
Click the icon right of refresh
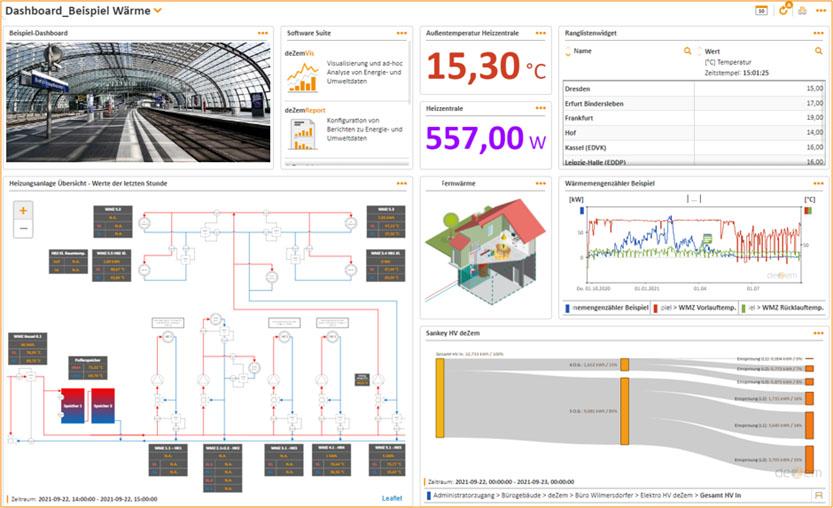[802, 10]
